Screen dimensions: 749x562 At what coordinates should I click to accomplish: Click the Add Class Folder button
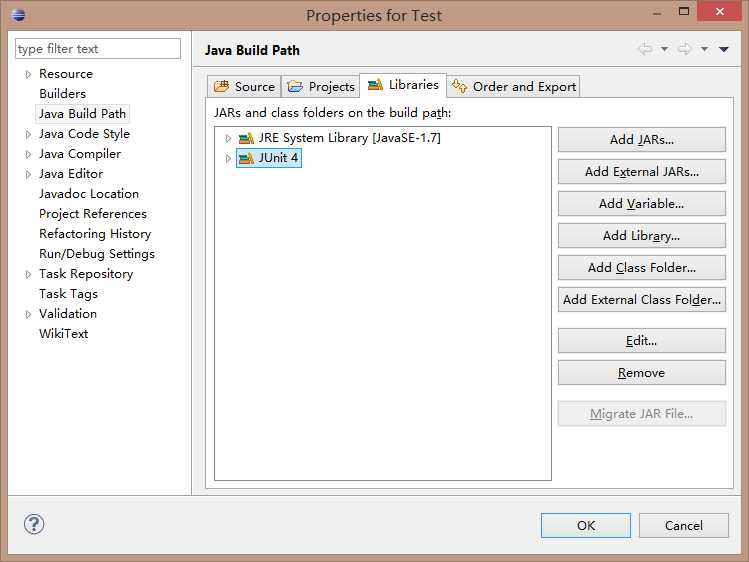point(642,267)
